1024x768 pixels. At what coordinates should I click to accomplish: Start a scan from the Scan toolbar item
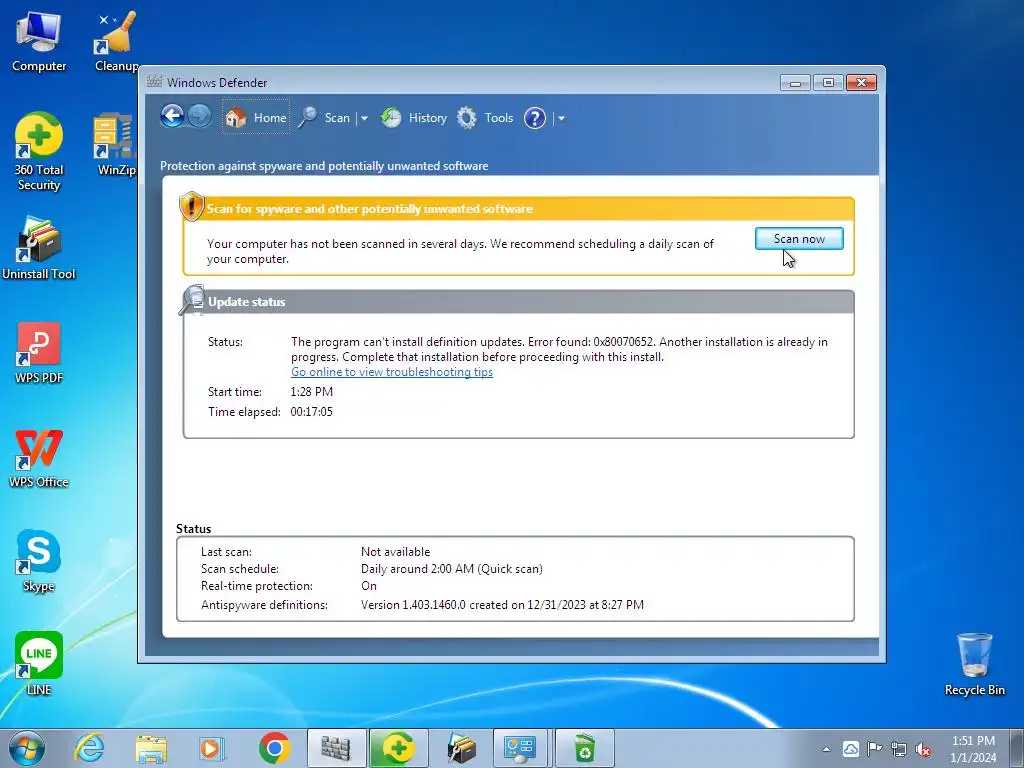[x=325, y=118]
